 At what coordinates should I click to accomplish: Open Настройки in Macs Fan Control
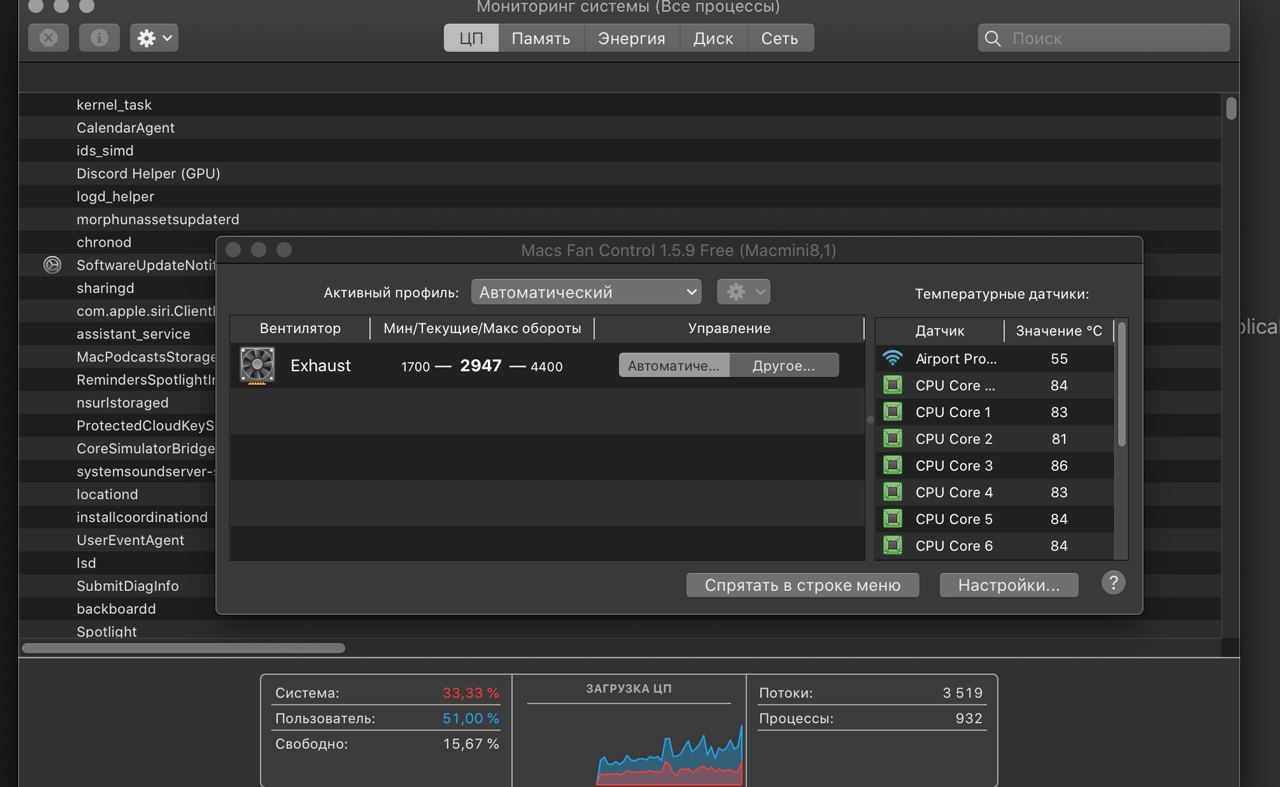tap(1008, 585)
